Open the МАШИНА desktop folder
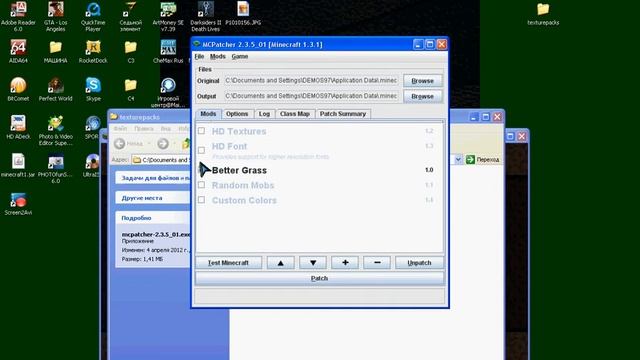This screenshot has height=360, width=640. click(56, 51)
